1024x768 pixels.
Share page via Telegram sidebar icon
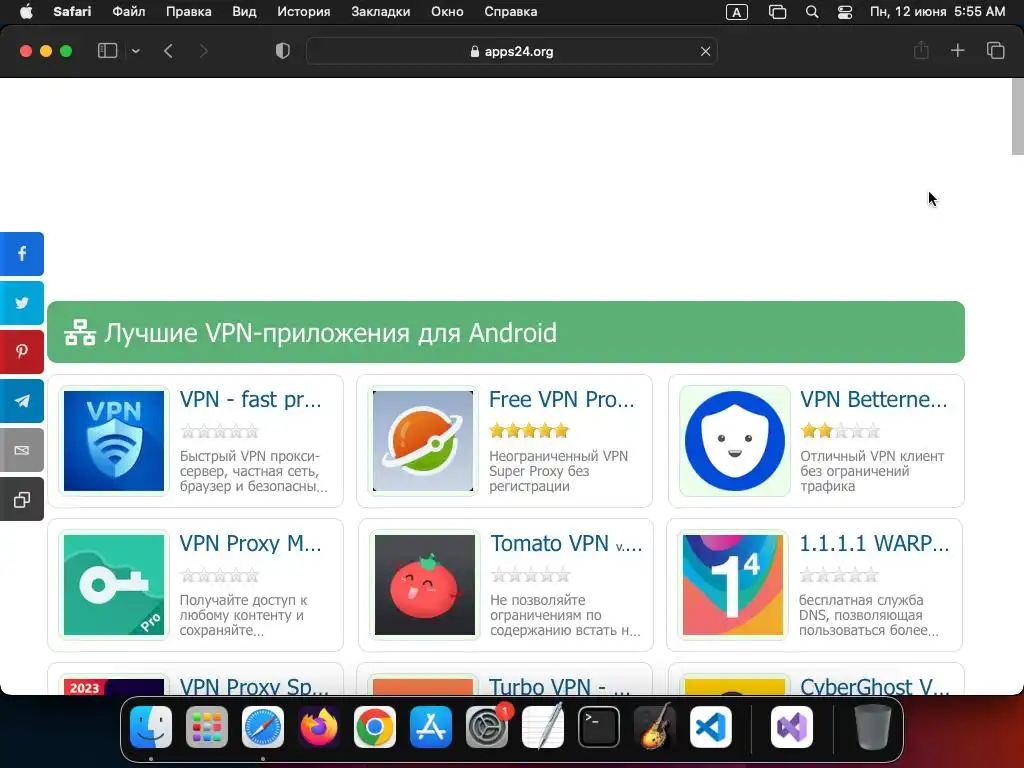(x=22, y=401)
